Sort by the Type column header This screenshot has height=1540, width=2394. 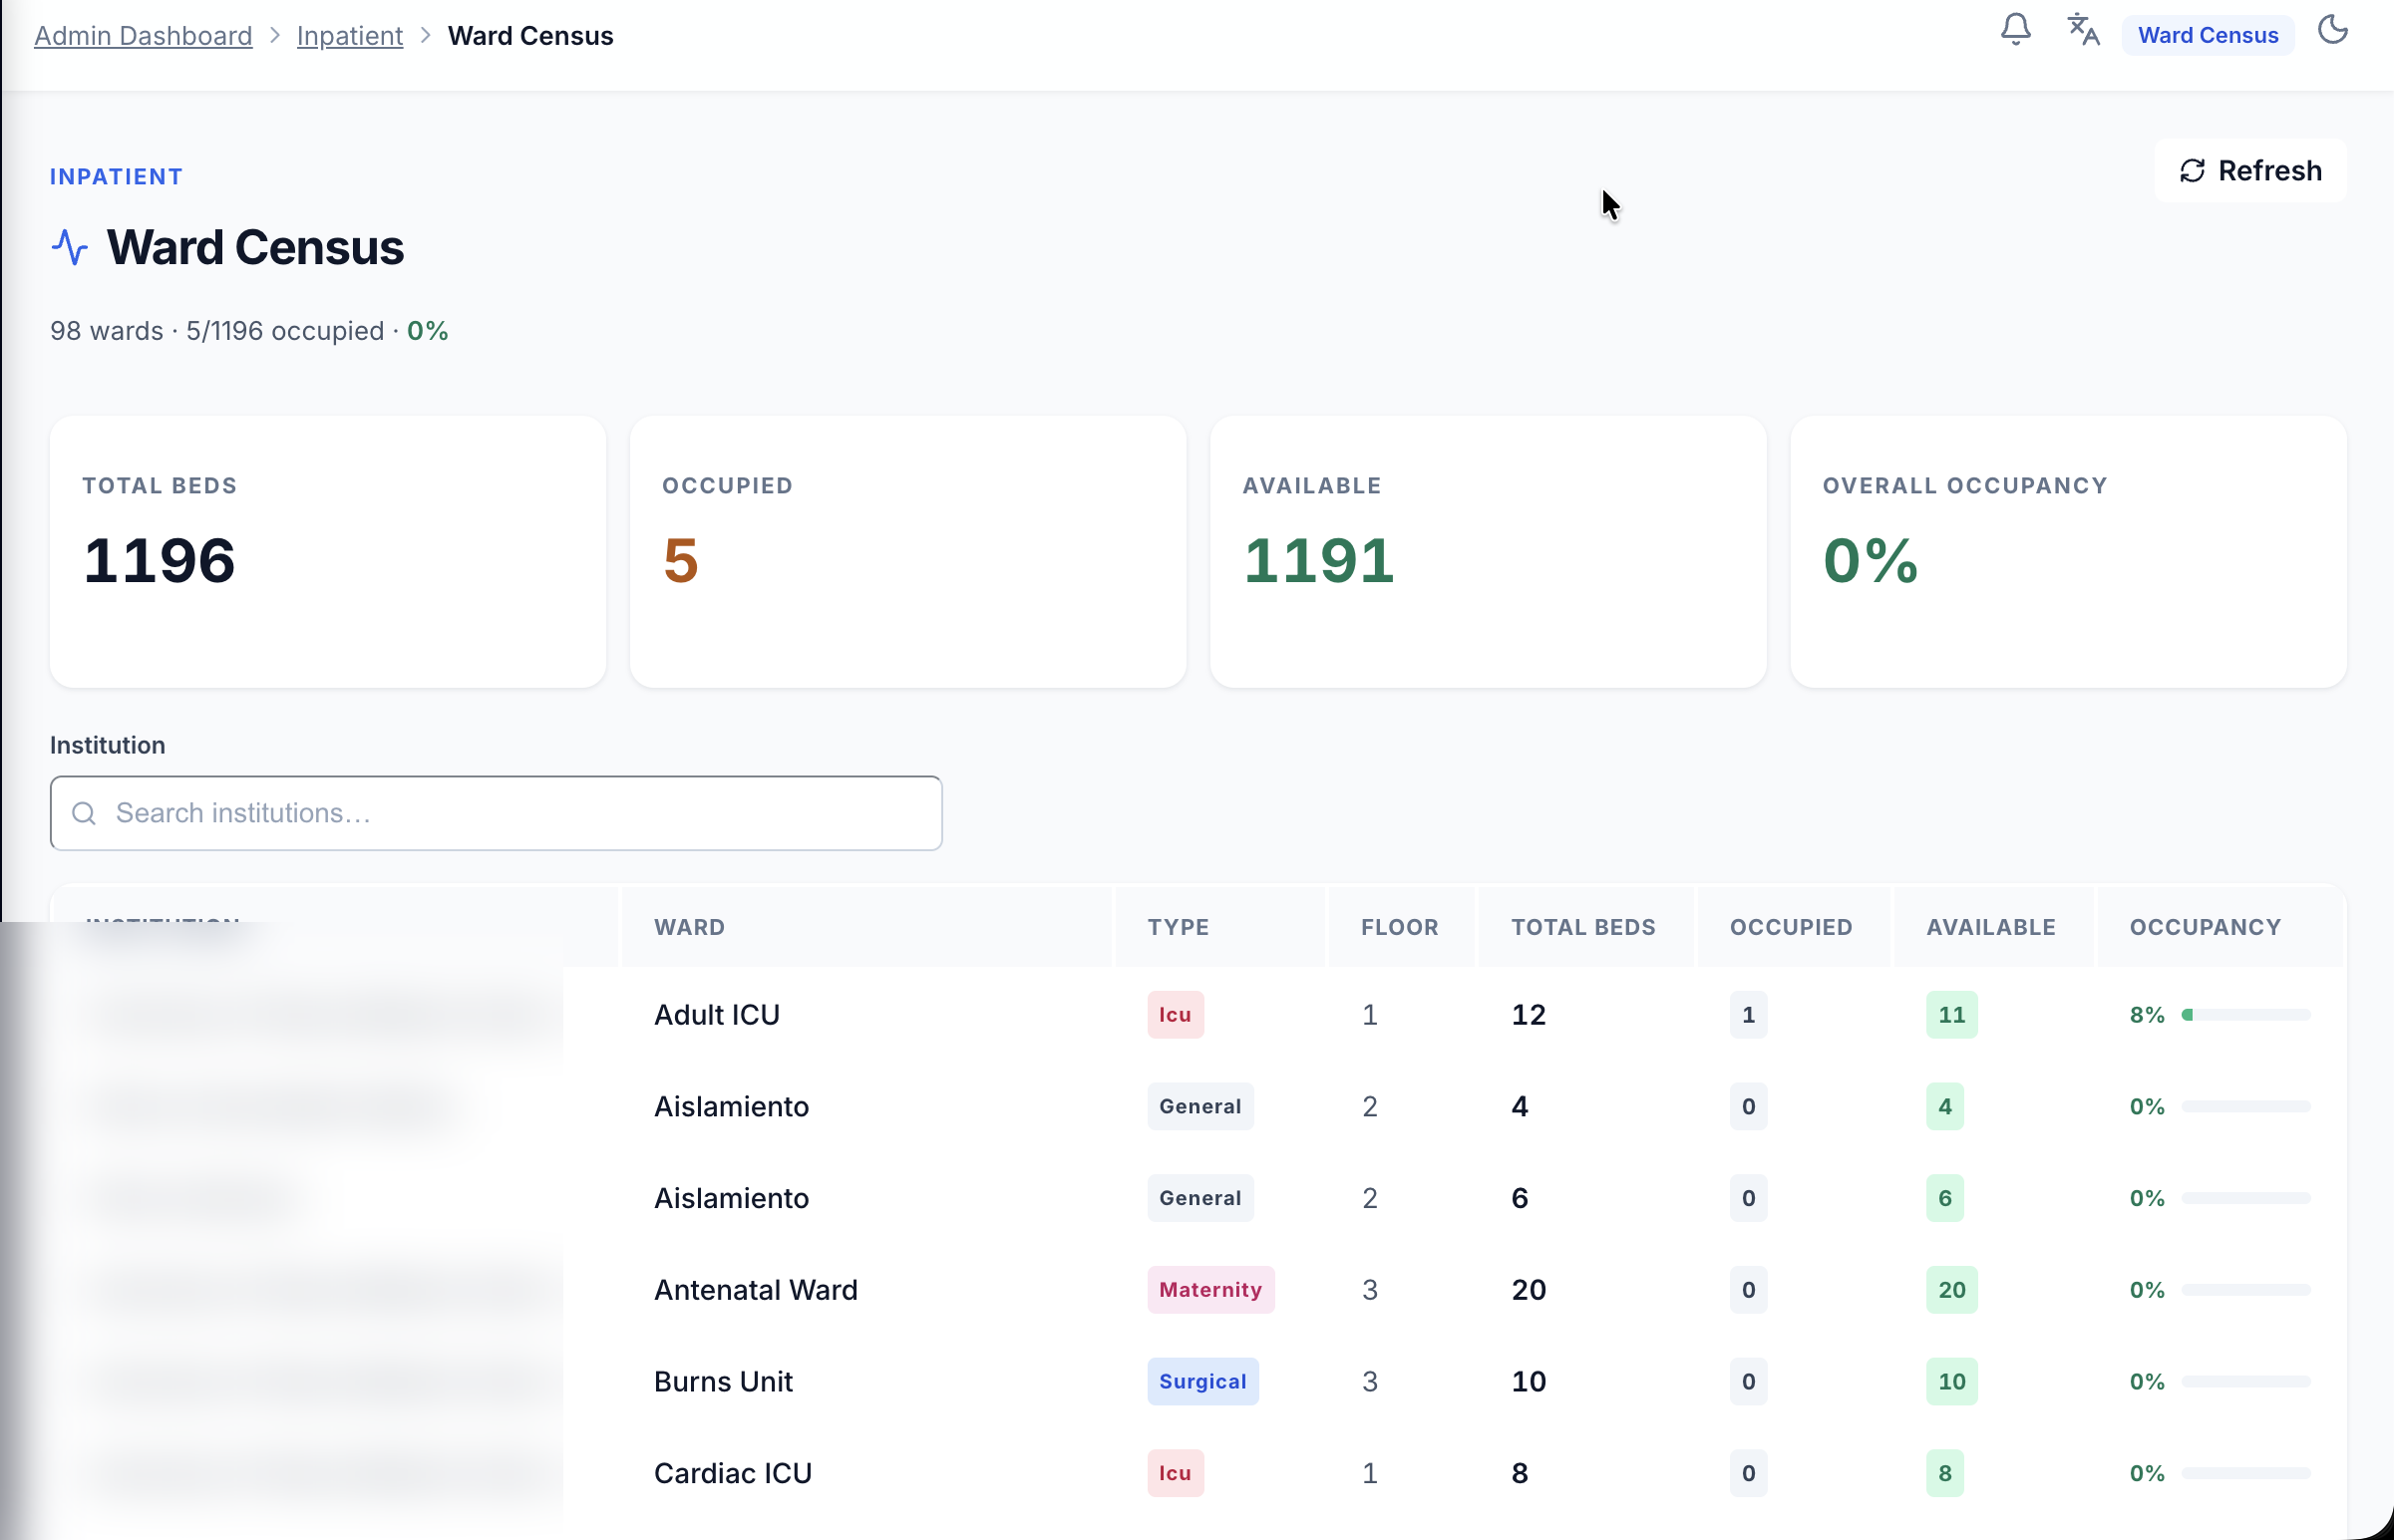pos(1178,927)
